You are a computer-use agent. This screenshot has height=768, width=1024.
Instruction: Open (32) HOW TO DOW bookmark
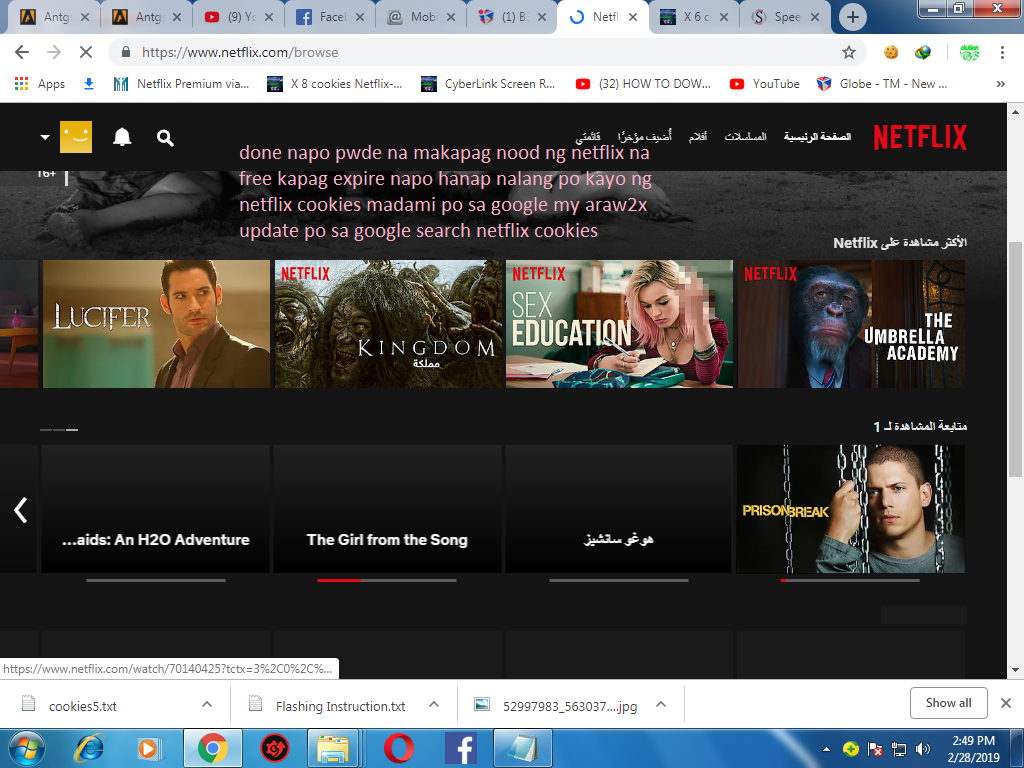(x=643, y=84)
